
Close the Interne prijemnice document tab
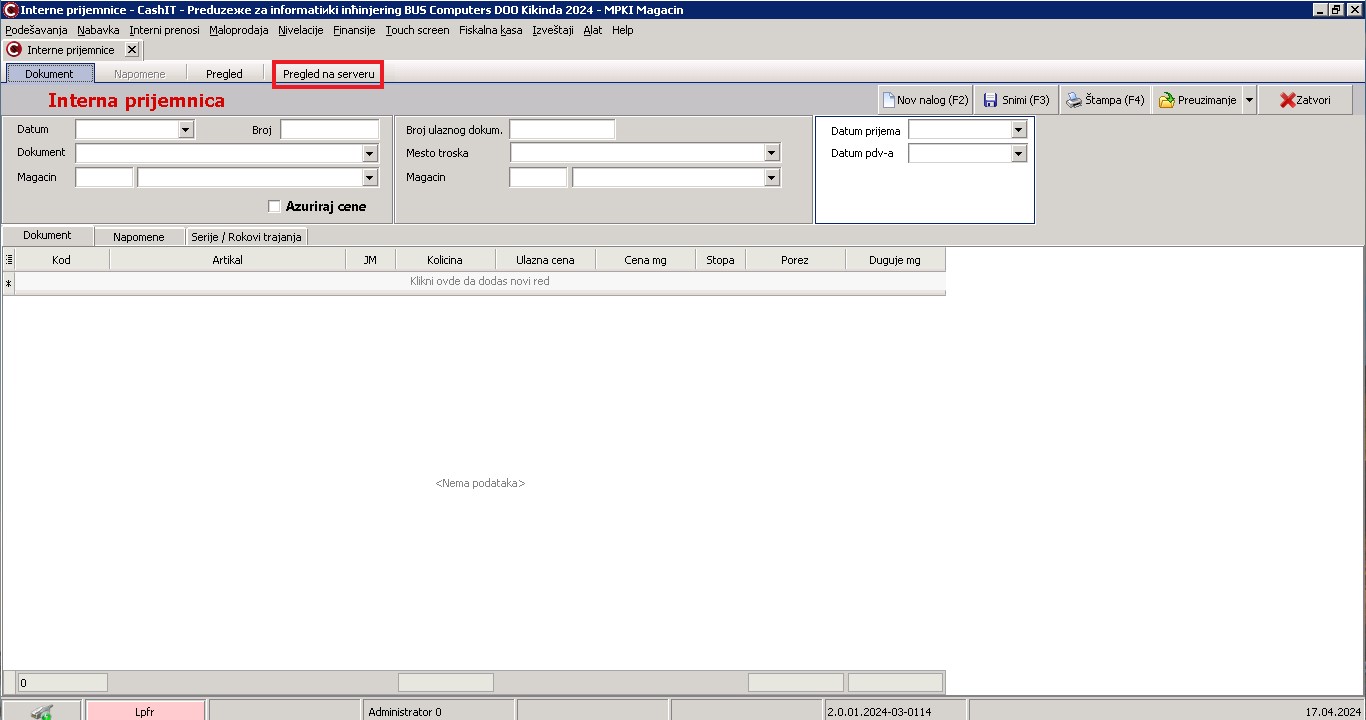point(132,50)
